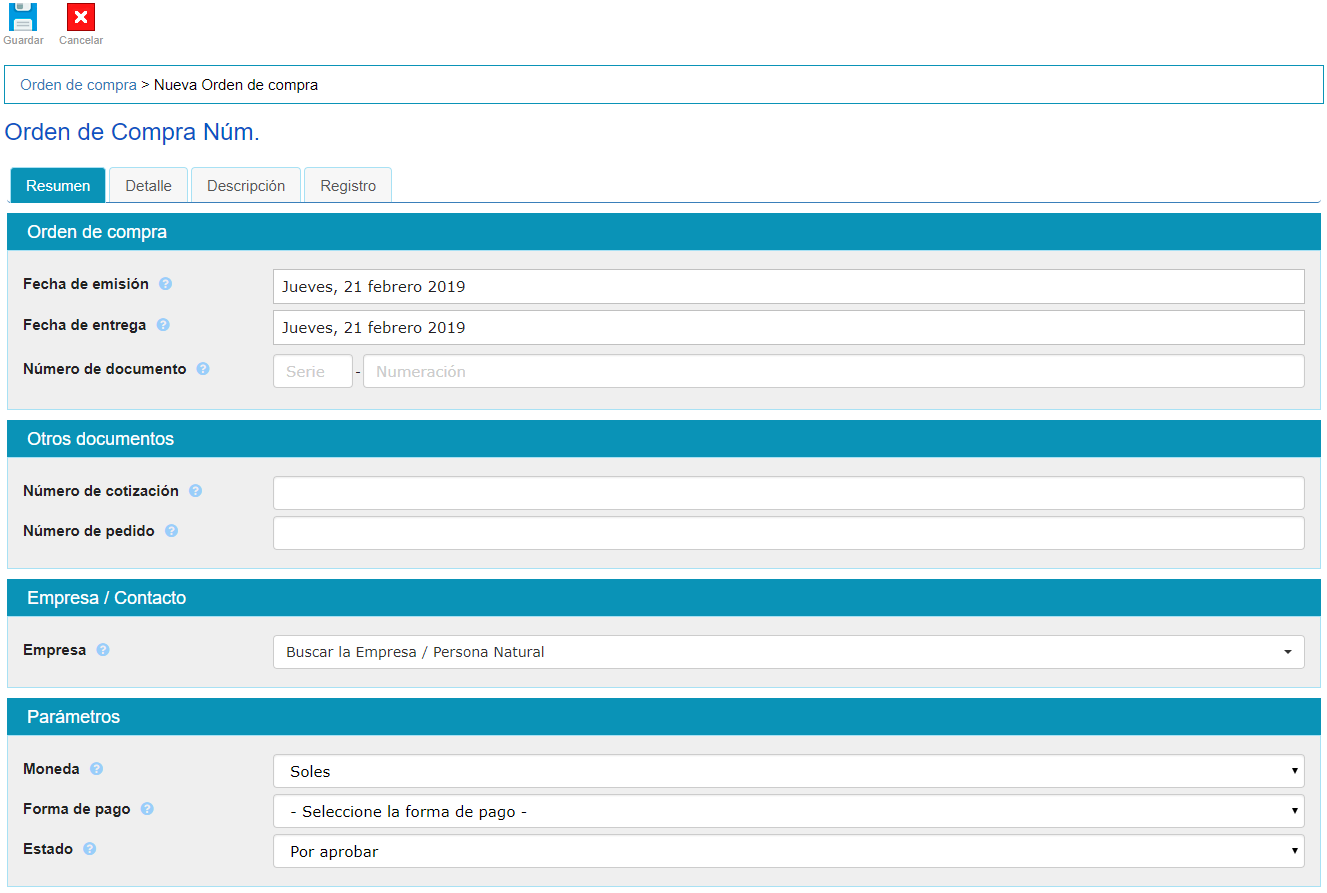The width and height of the screenshot is (1327, 893).
Task: Click the Orden de compra breadcrumb link
Action: point(78,85)
